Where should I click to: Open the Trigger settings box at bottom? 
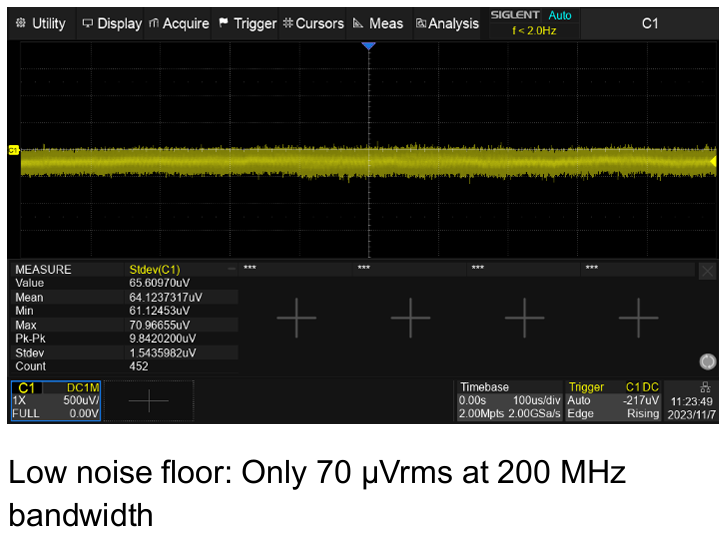click(613, 400)
